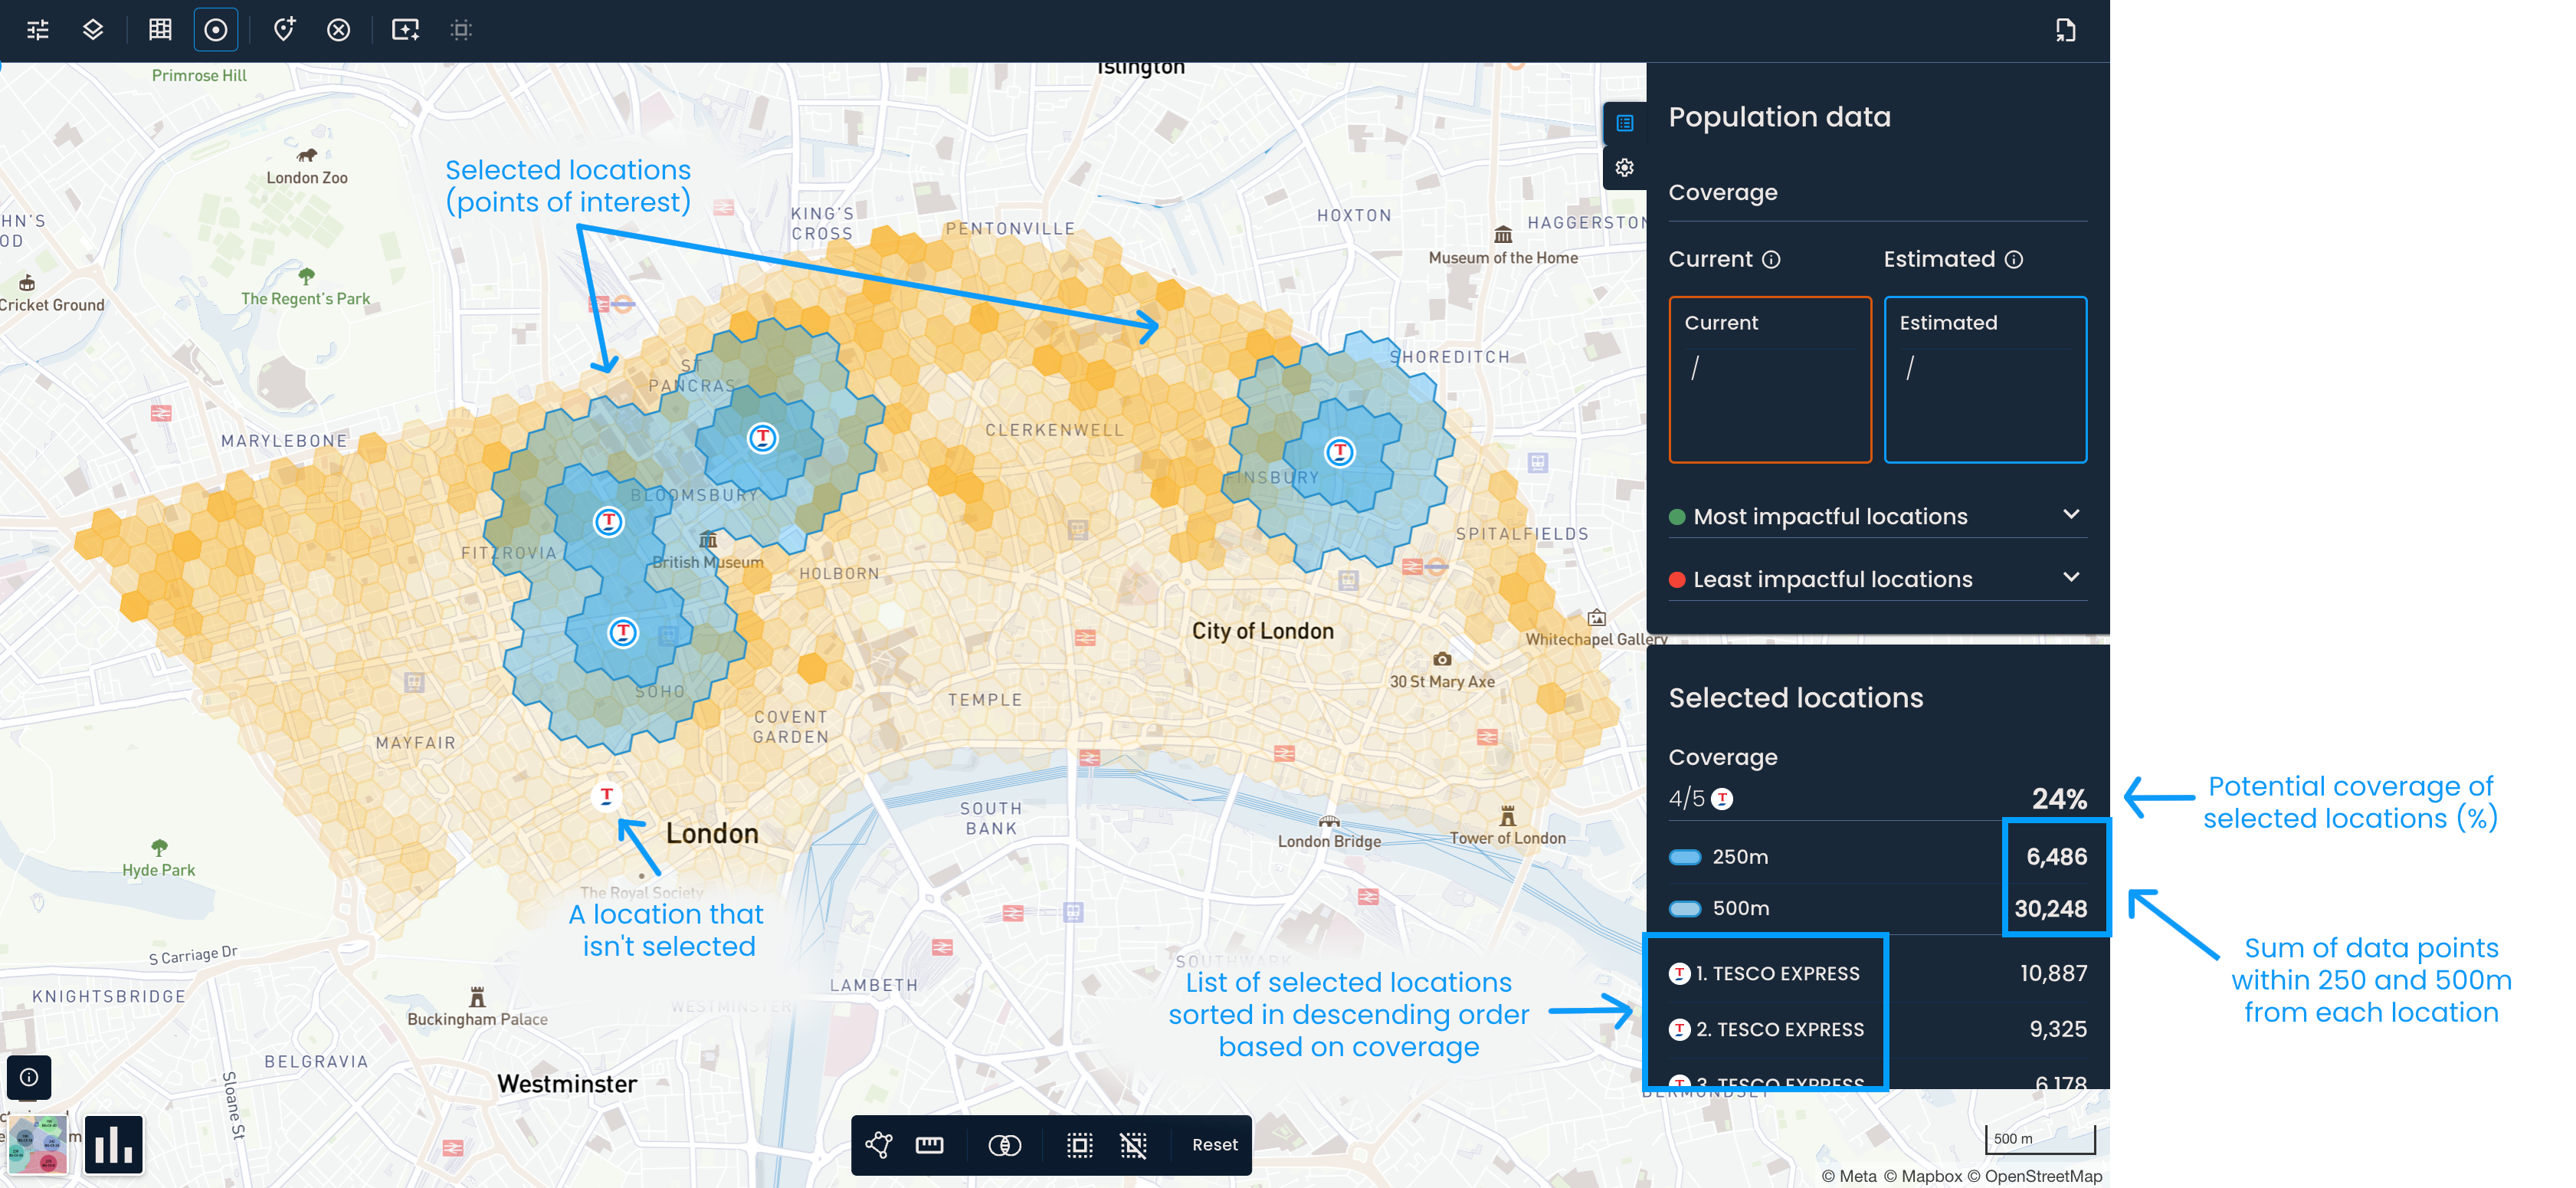
Task: Click the grid table icon
Action: tap(160, 30)
